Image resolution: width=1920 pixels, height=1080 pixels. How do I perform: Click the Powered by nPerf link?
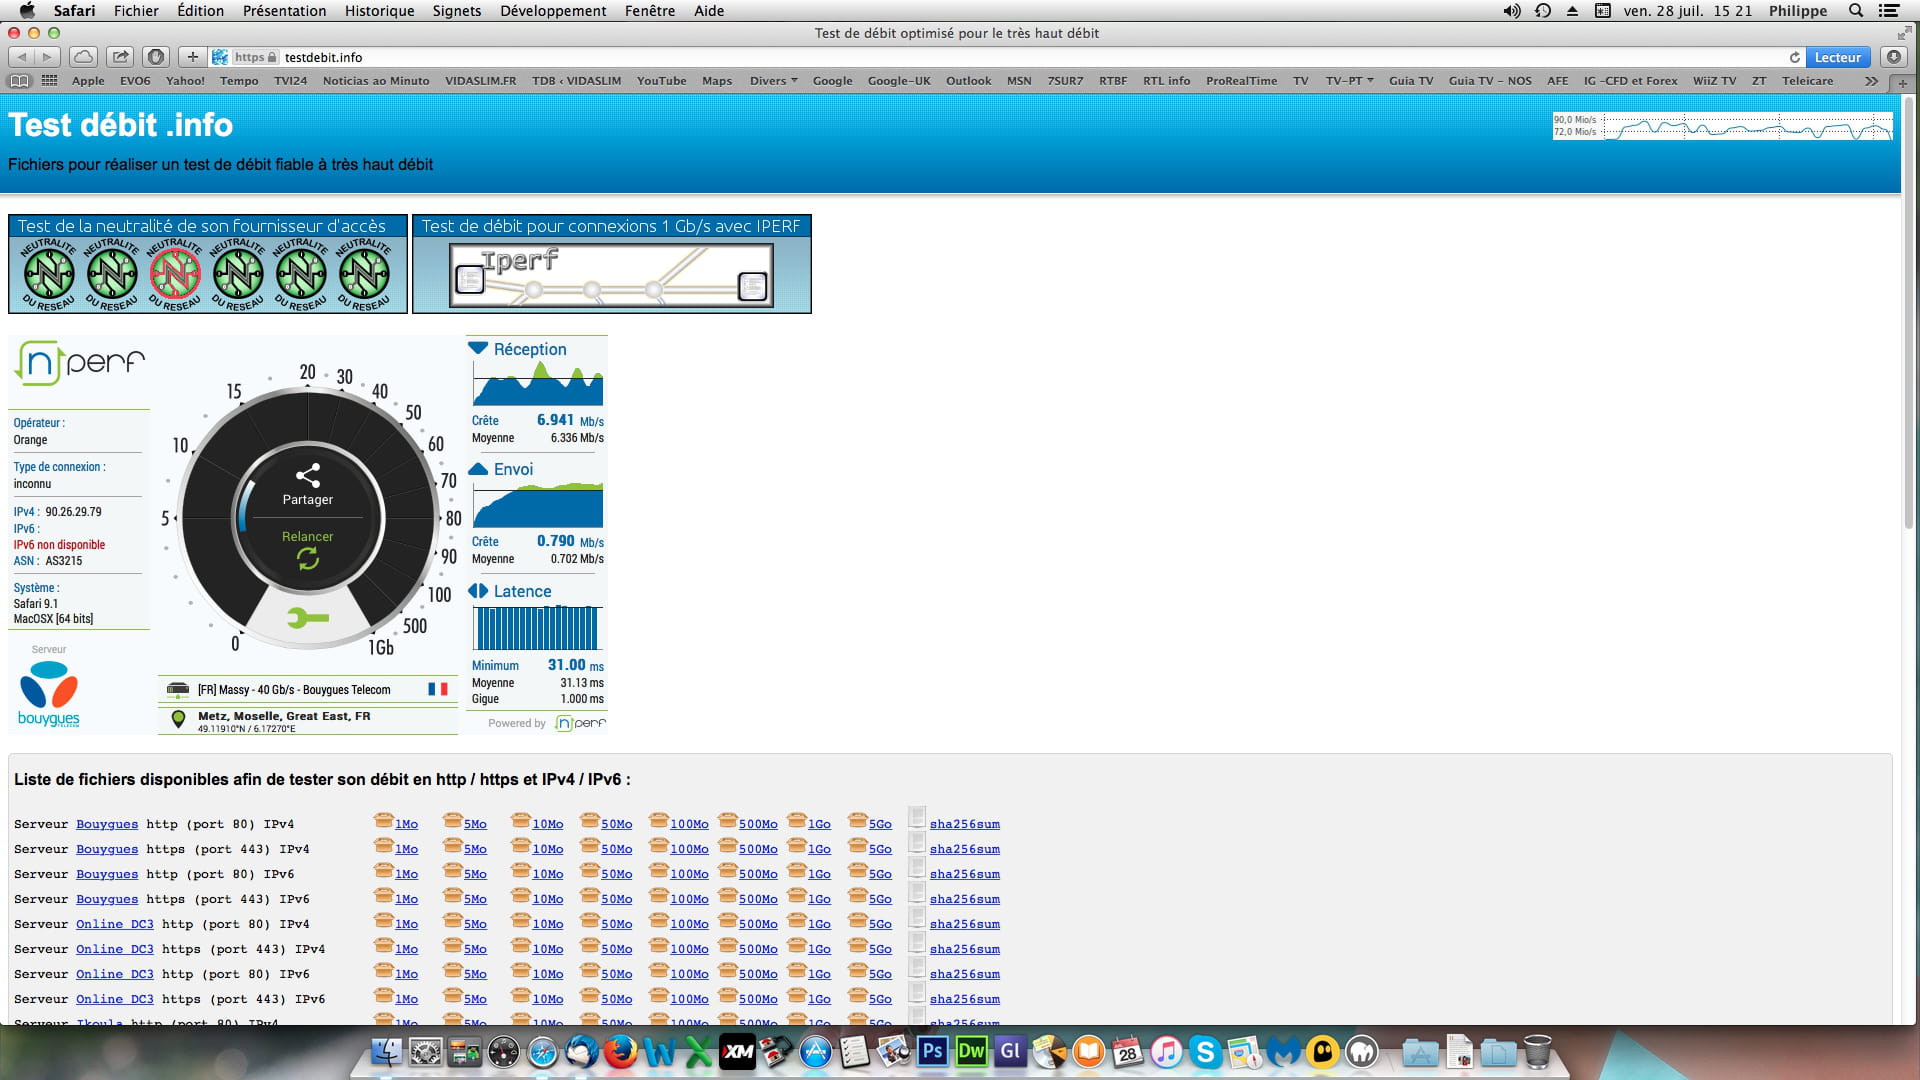pyautogui.click(x=546, y=723)
